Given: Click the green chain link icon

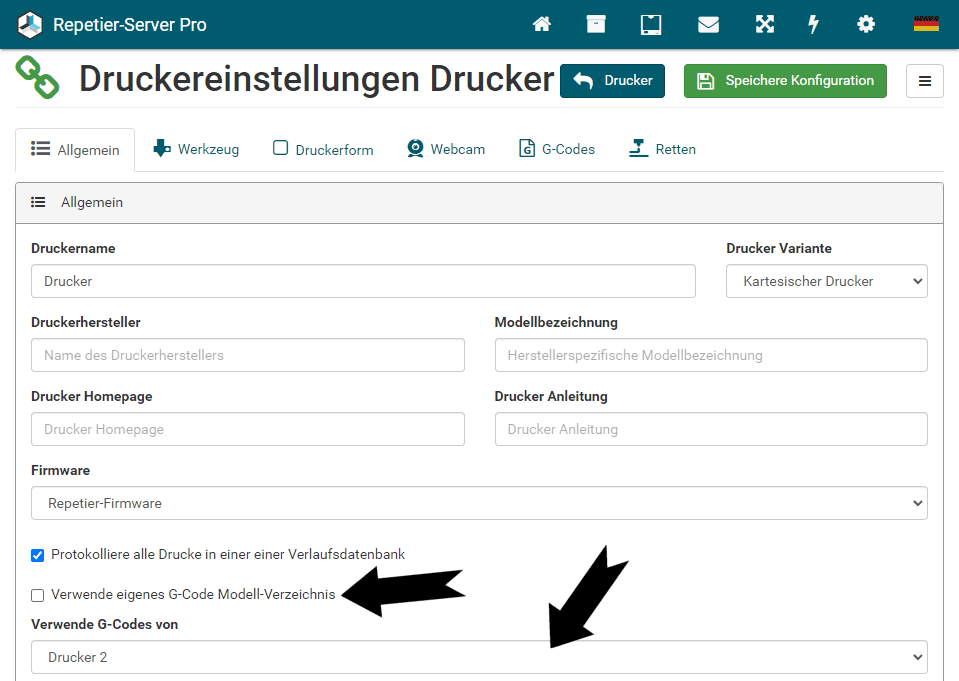Looking at the screenshot, I should 37,77.
